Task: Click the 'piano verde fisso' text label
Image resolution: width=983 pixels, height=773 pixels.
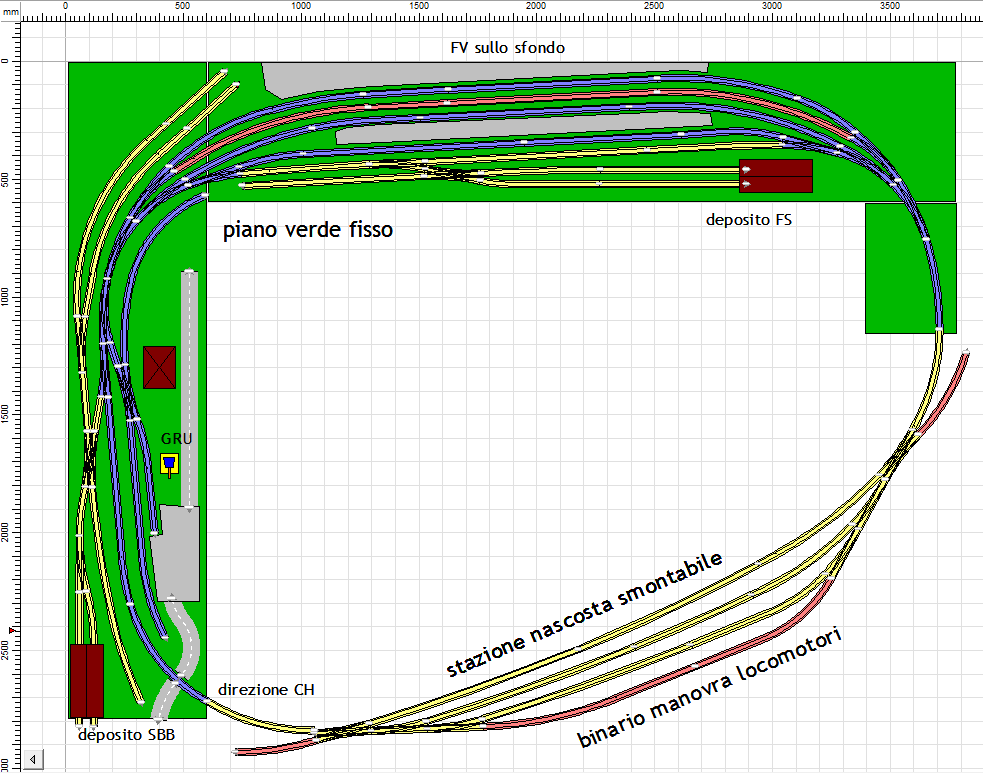Action: tap(307, 230)
